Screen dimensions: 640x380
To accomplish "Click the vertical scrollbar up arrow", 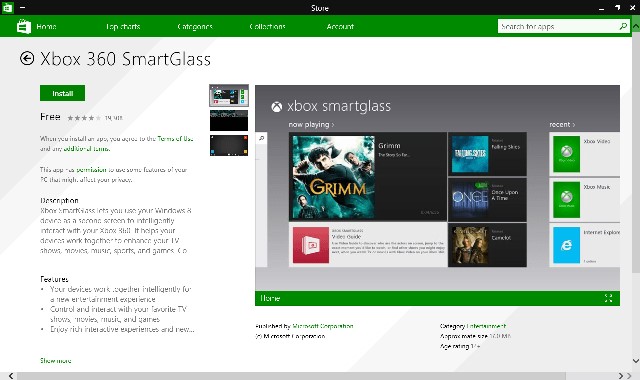I will (636, 26).
